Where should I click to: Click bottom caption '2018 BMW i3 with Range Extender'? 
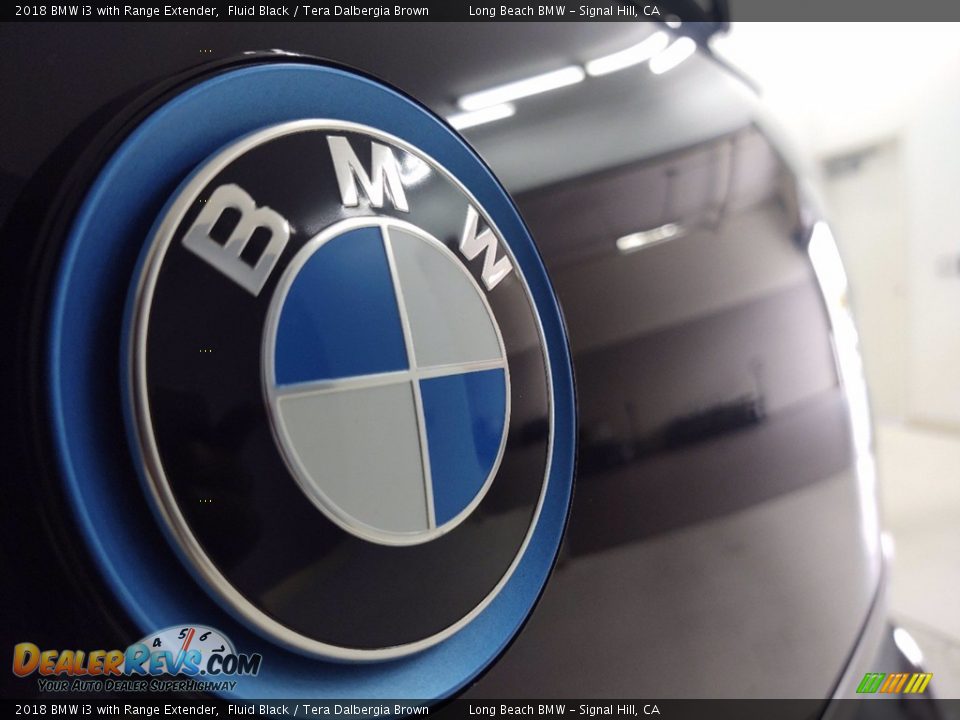pos(117,710)
